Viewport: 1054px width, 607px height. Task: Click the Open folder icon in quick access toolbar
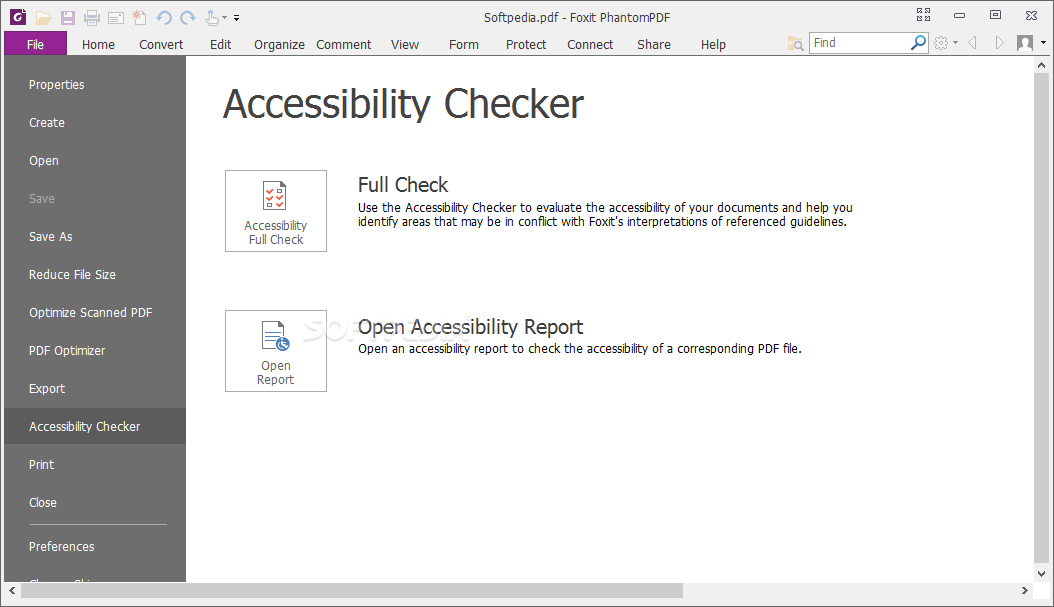pyautogui.click(x=44, y=17)
